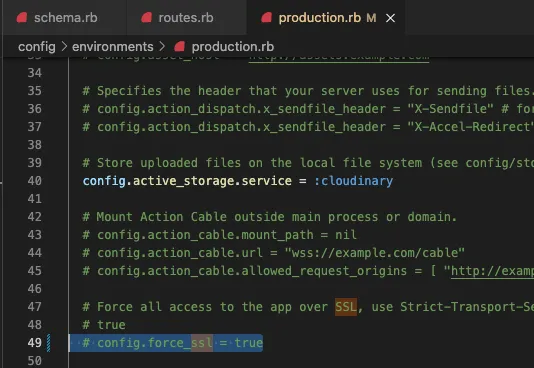Click line number 43 in the gutter
Image resolution: width=534 pixels, height=368 pixels.
coord(34,235)
